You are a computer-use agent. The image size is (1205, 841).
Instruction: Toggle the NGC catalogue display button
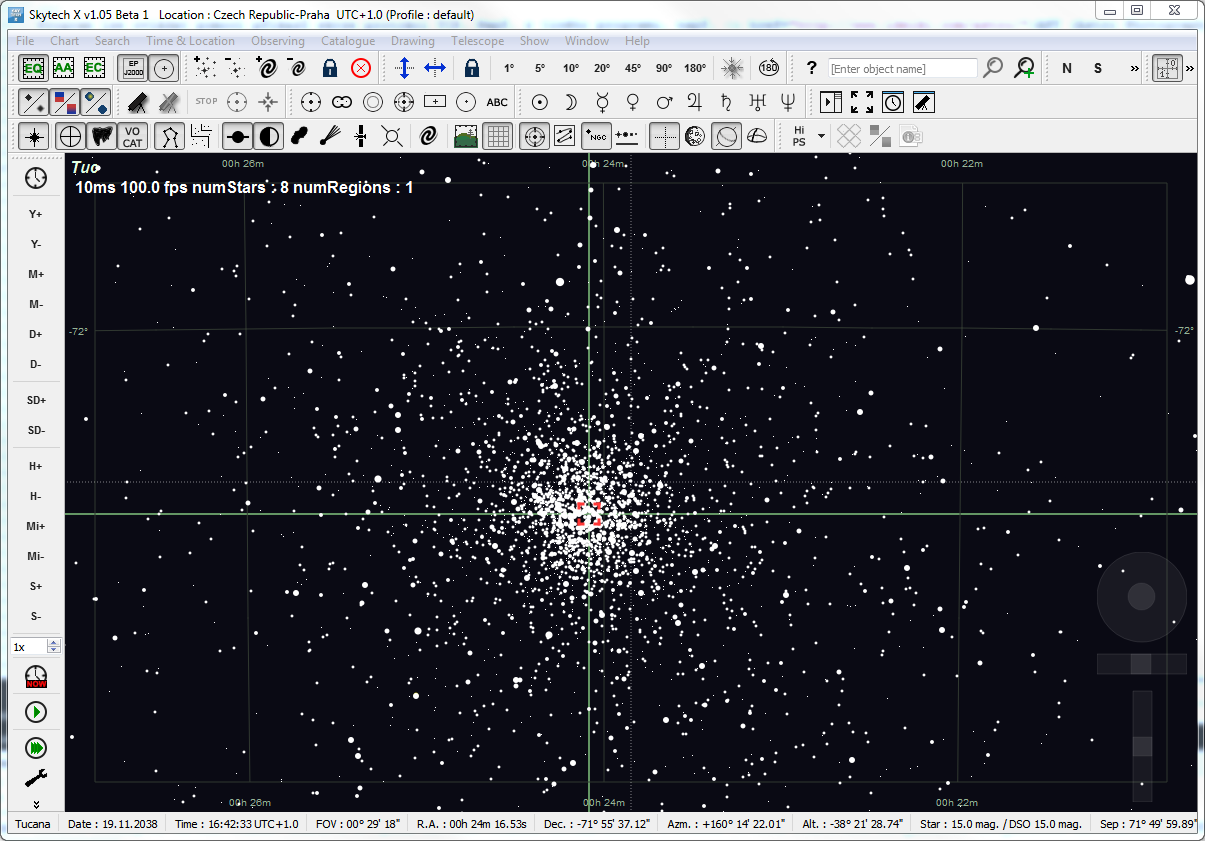point(598,137)
